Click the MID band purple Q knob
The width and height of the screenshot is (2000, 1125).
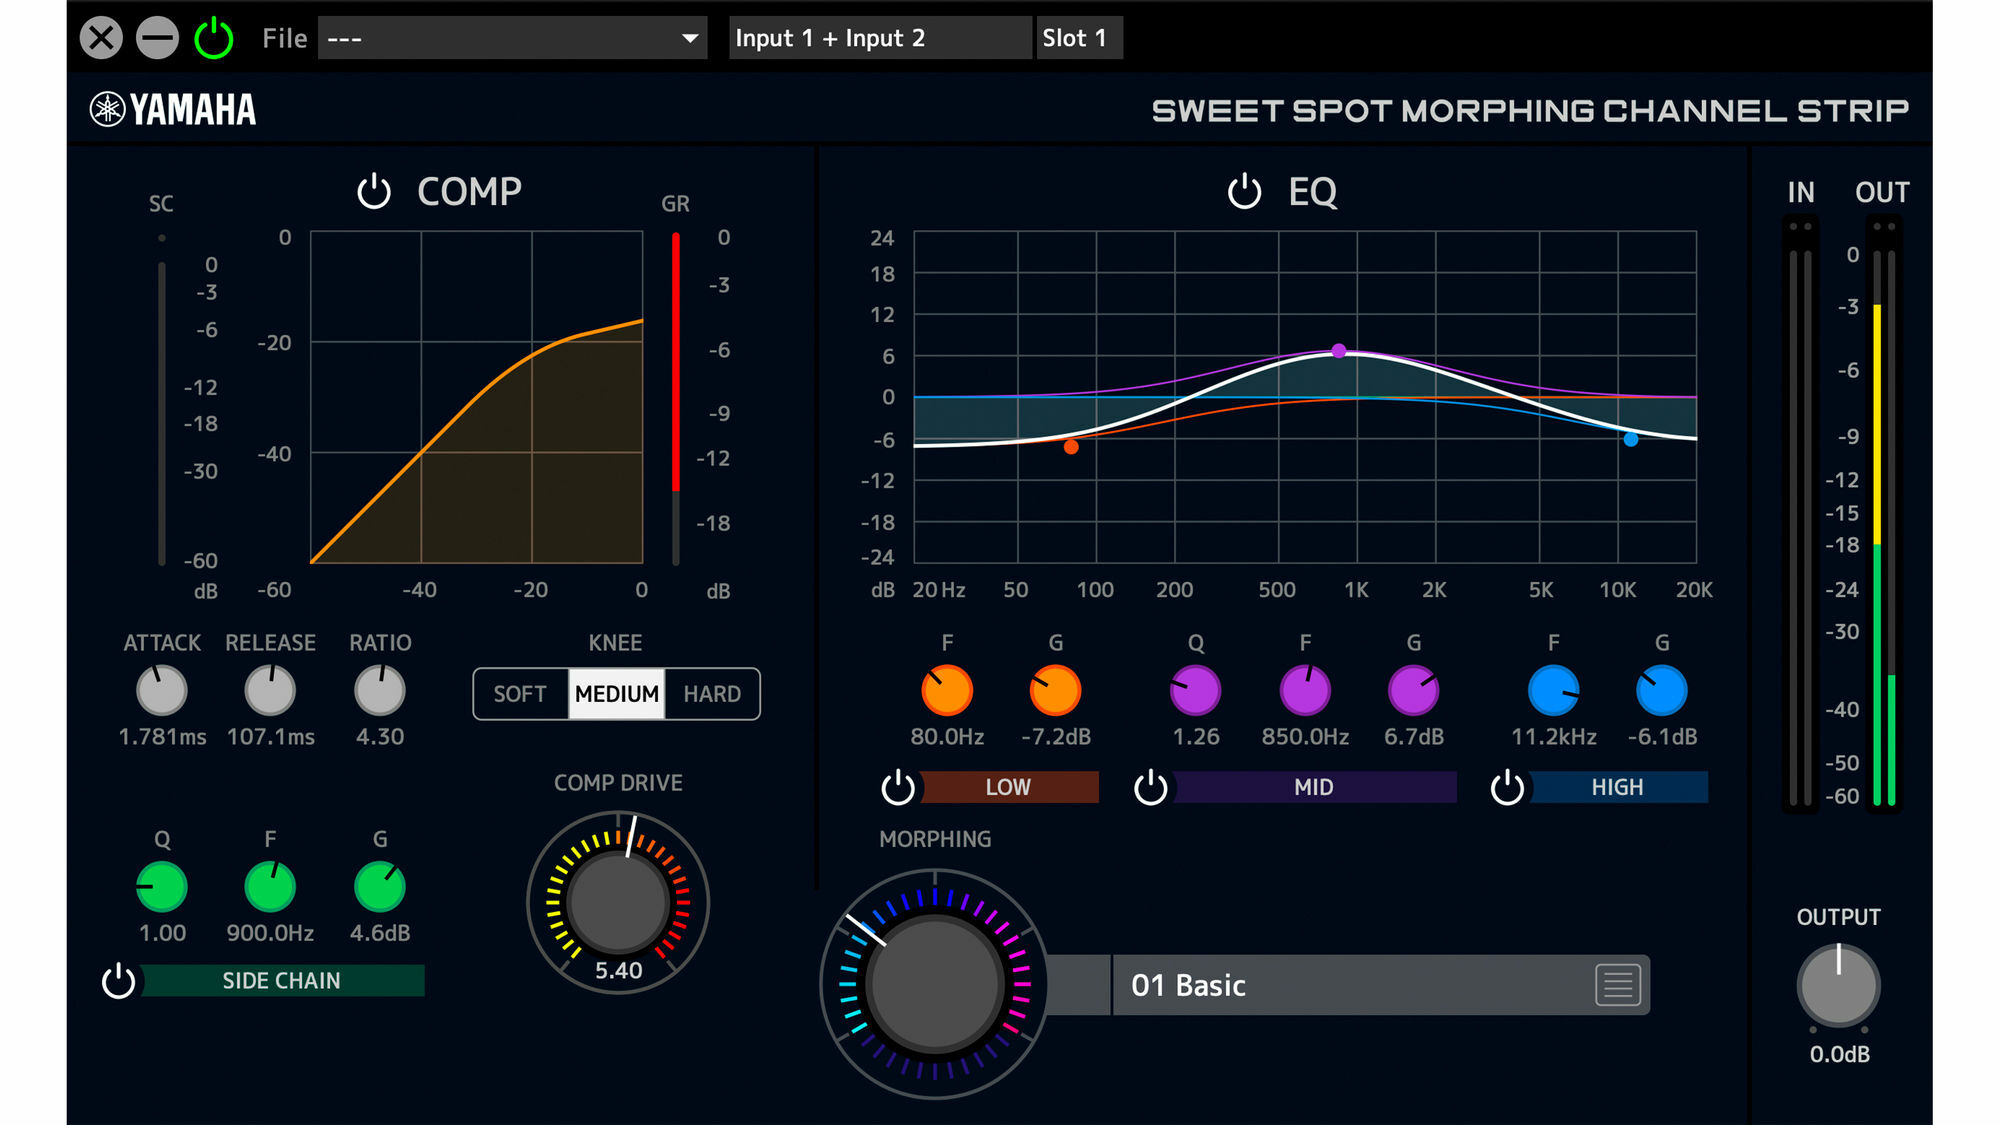pyautogui.click(x=1196, y=690)
